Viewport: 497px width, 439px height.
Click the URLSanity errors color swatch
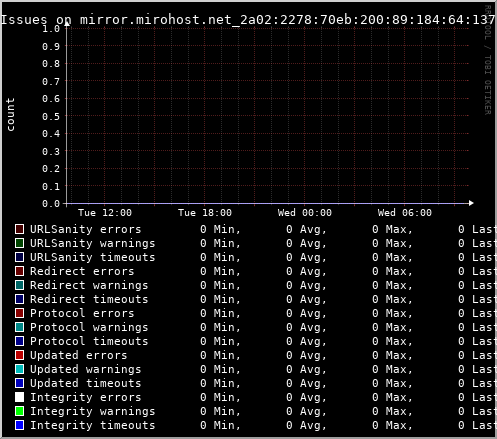point(19,229)
